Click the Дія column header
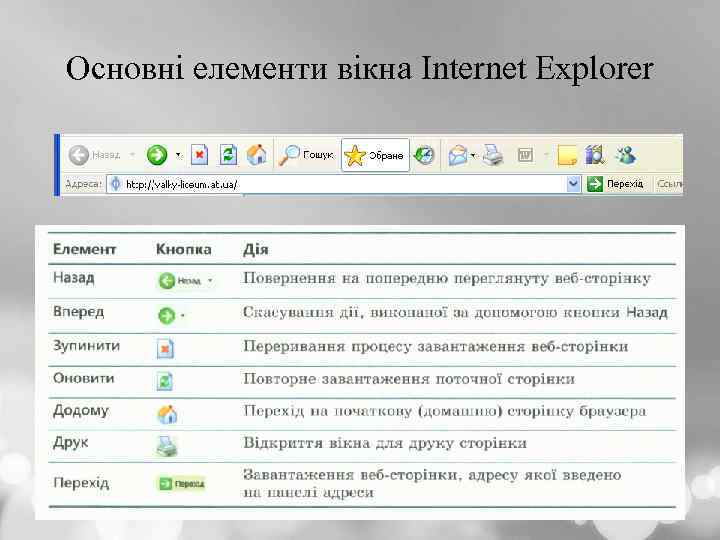Screen dimensions: 720x540 click(x=255, y=249)
